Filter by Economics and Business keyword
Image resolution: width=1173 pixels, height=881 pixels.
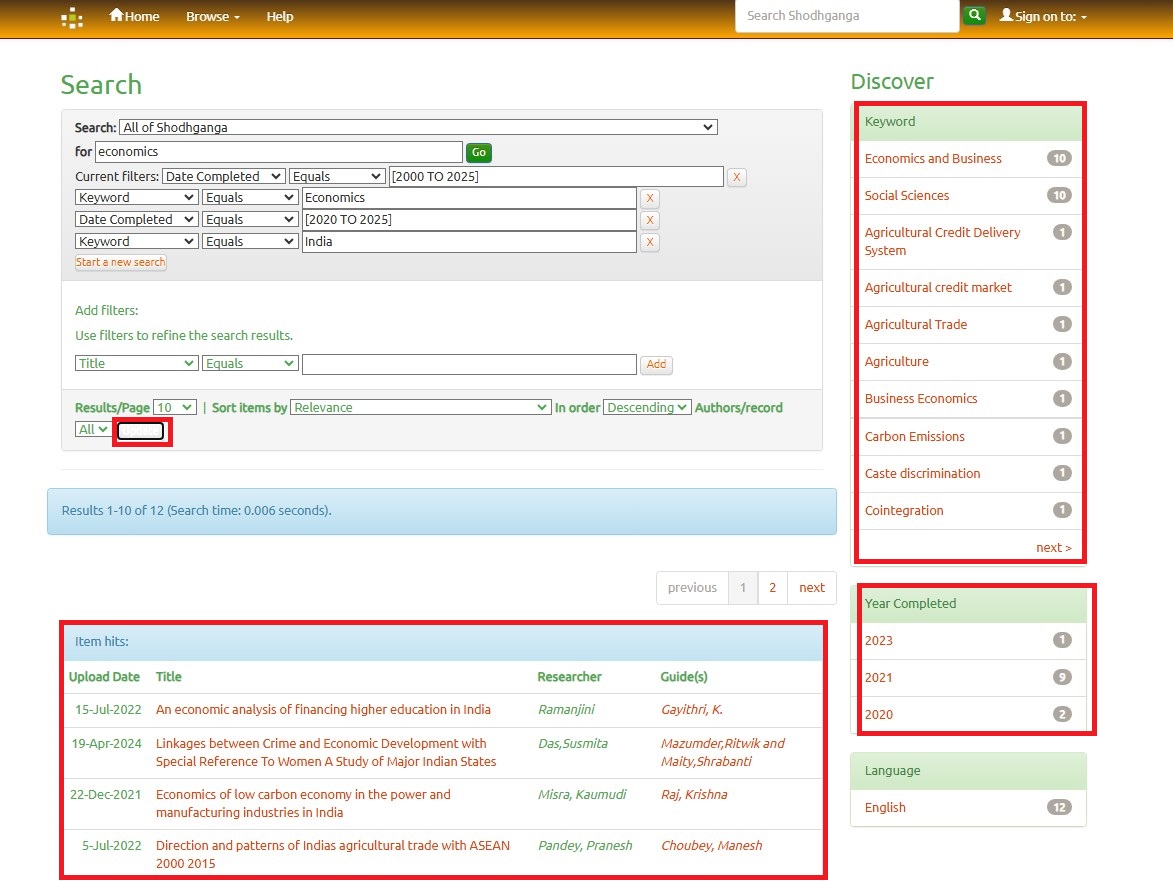[932, 159]
